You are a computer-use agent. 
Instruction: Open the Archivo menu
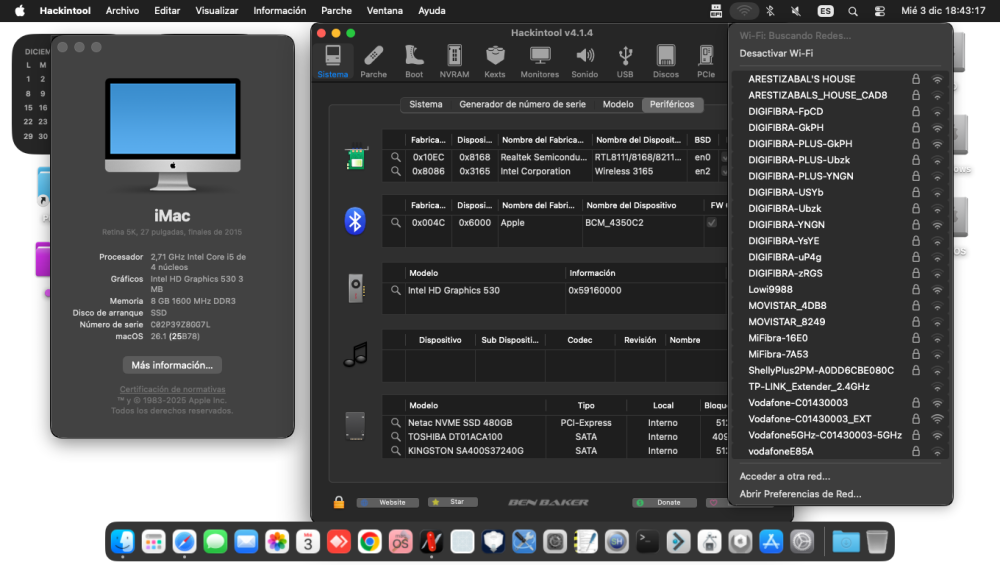pyautogui.click(x=122, y=11)
